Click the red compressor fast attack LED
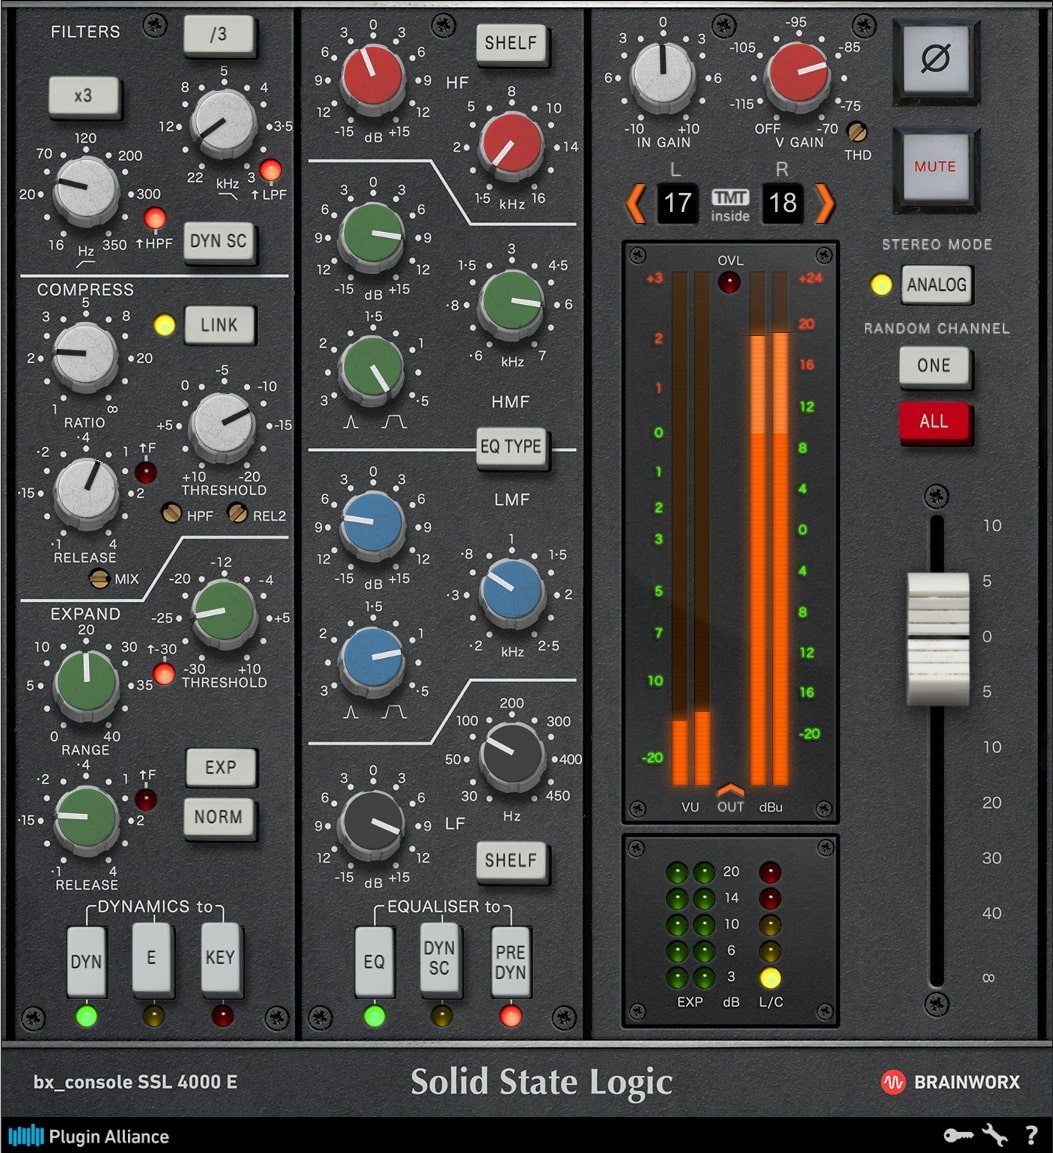This screenshot has width=1053, height=1153. pyautogui.click(x=146, y=472)
